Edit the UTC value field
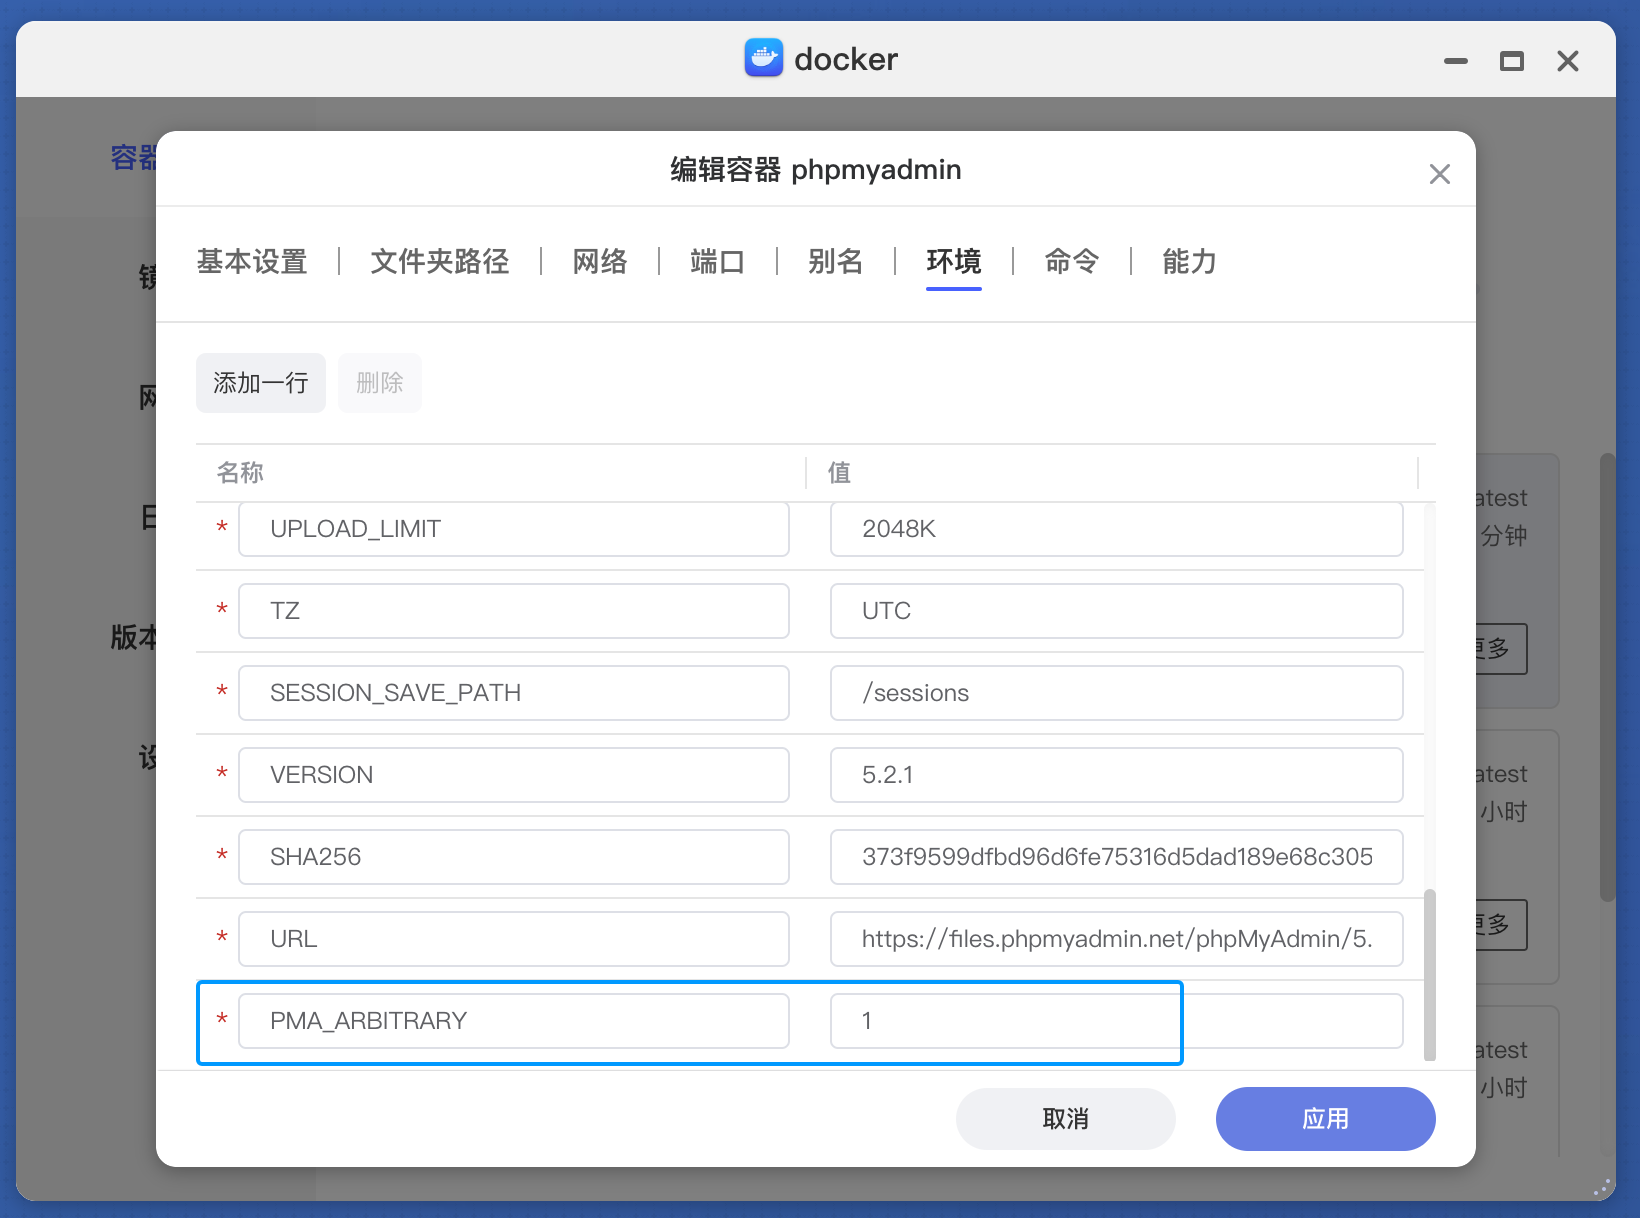This screenshot has width=1640, height=1218. pos(1117,611)
